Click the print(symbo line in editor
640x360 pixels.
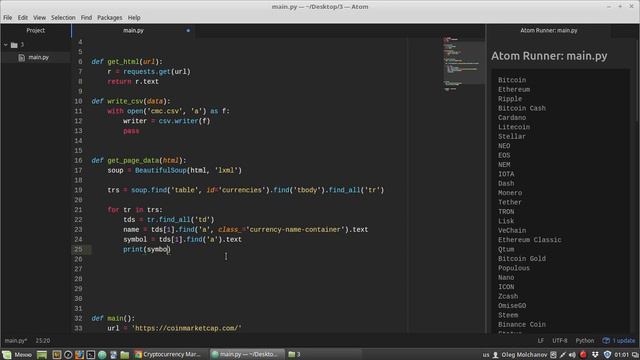click(x=147, y=249)
